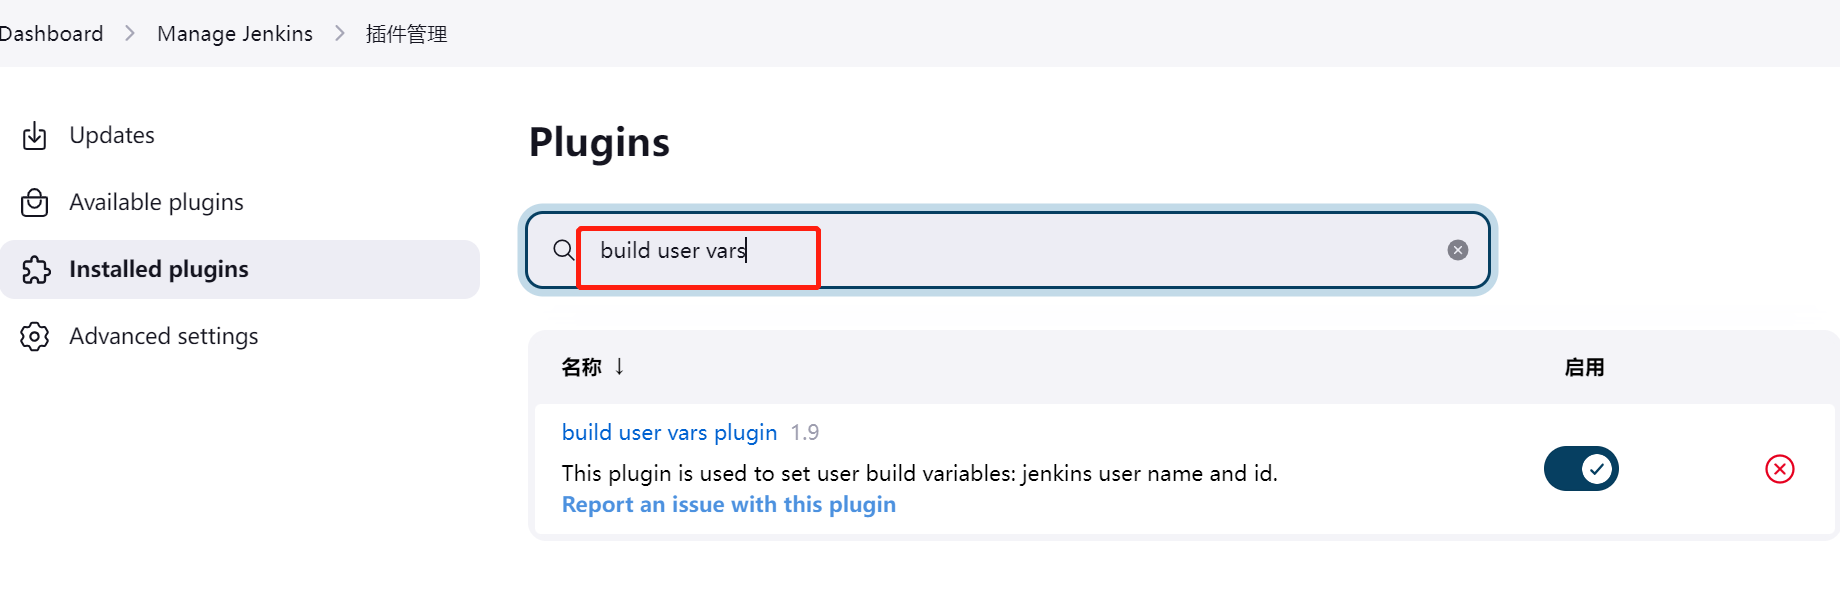The image size is (1840, 599).
Task: Click the Available plugins bag icon
Action: click(35, 202)
